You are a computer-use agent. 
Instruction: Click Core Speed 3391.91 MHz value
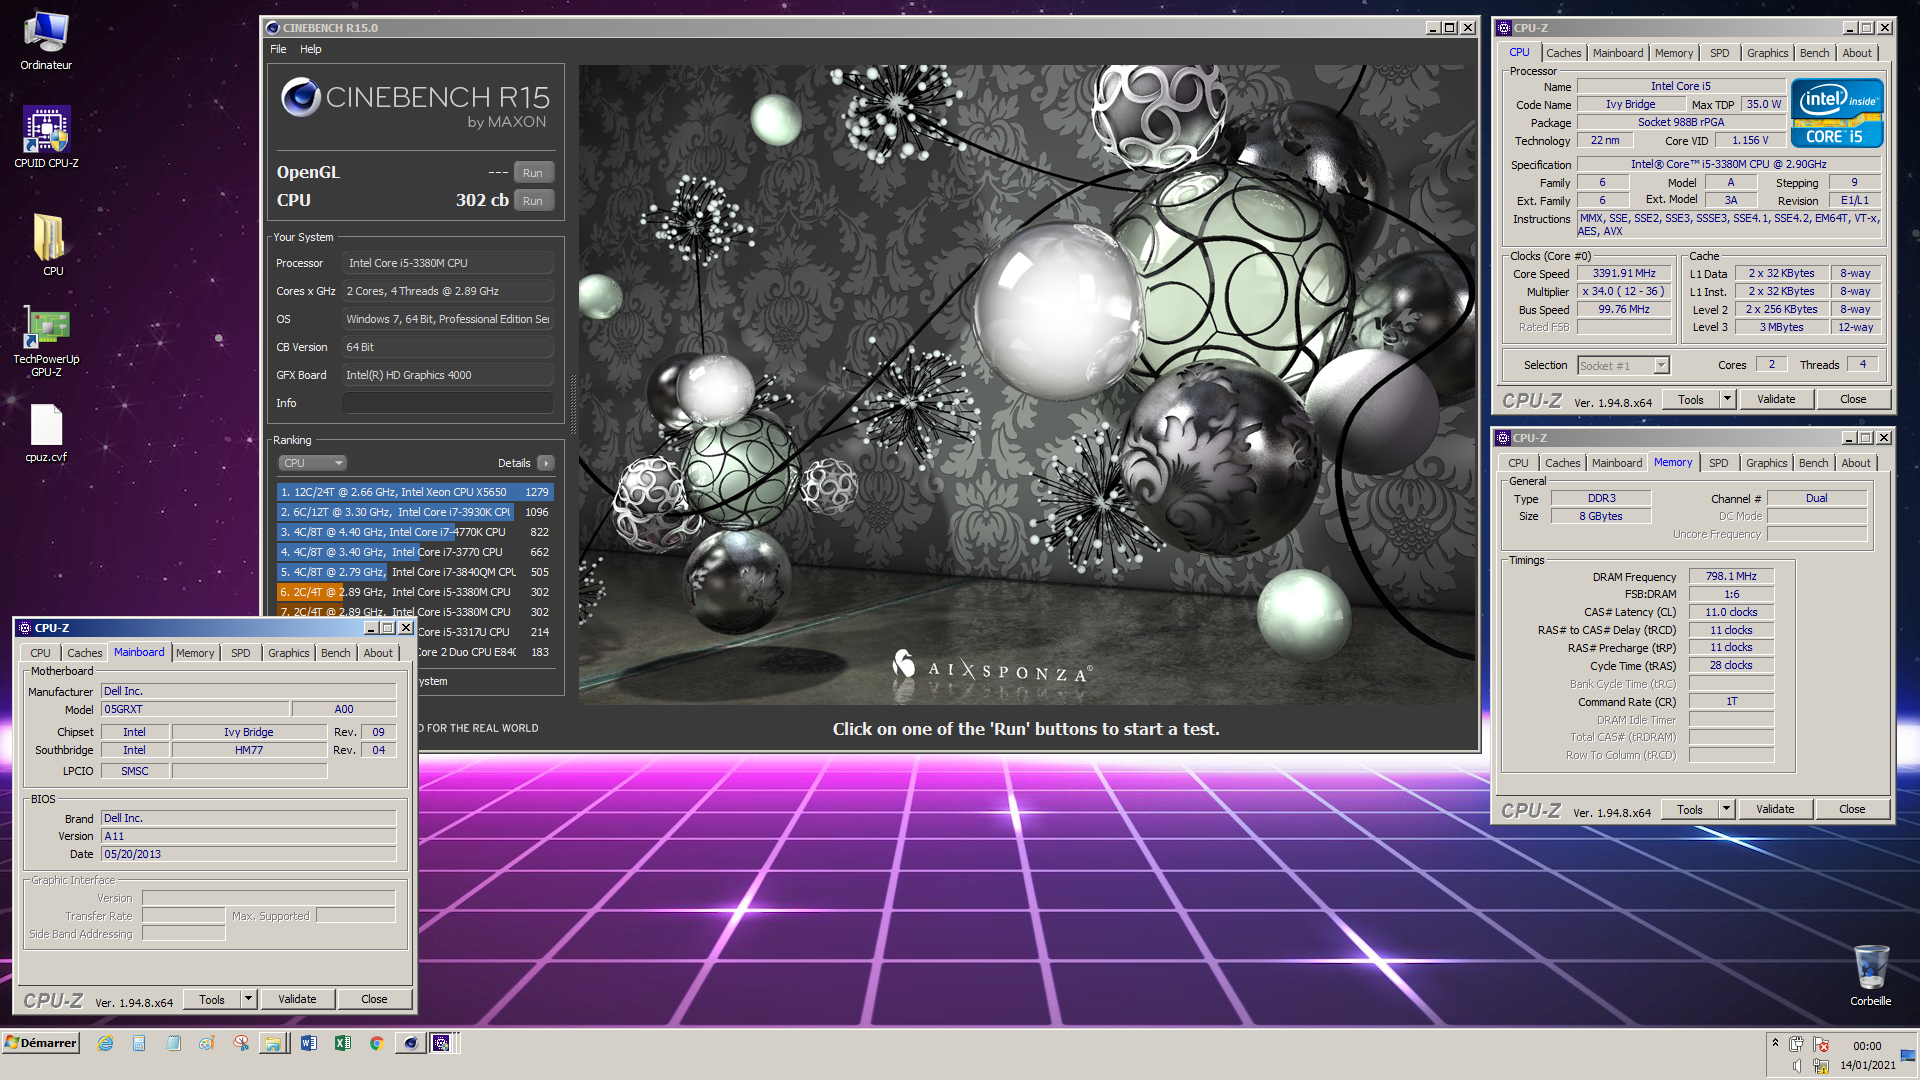[1624, 273]
